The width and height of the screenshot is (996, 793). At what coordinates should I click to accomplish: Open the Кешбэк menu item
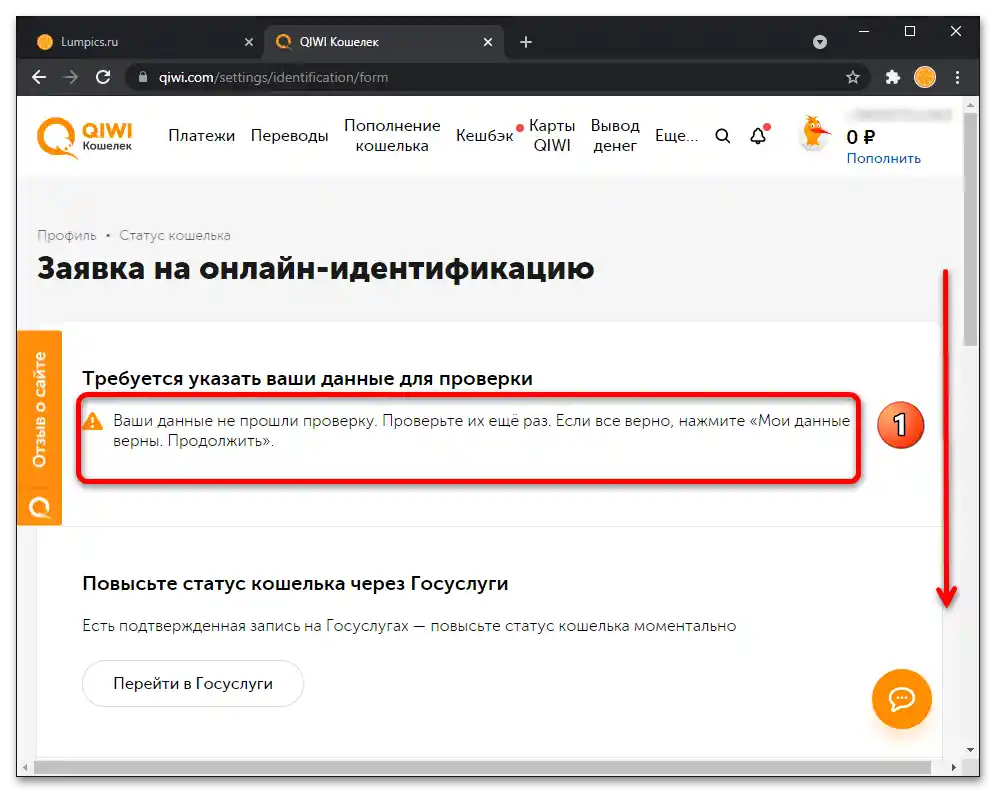tap(485, 135)
